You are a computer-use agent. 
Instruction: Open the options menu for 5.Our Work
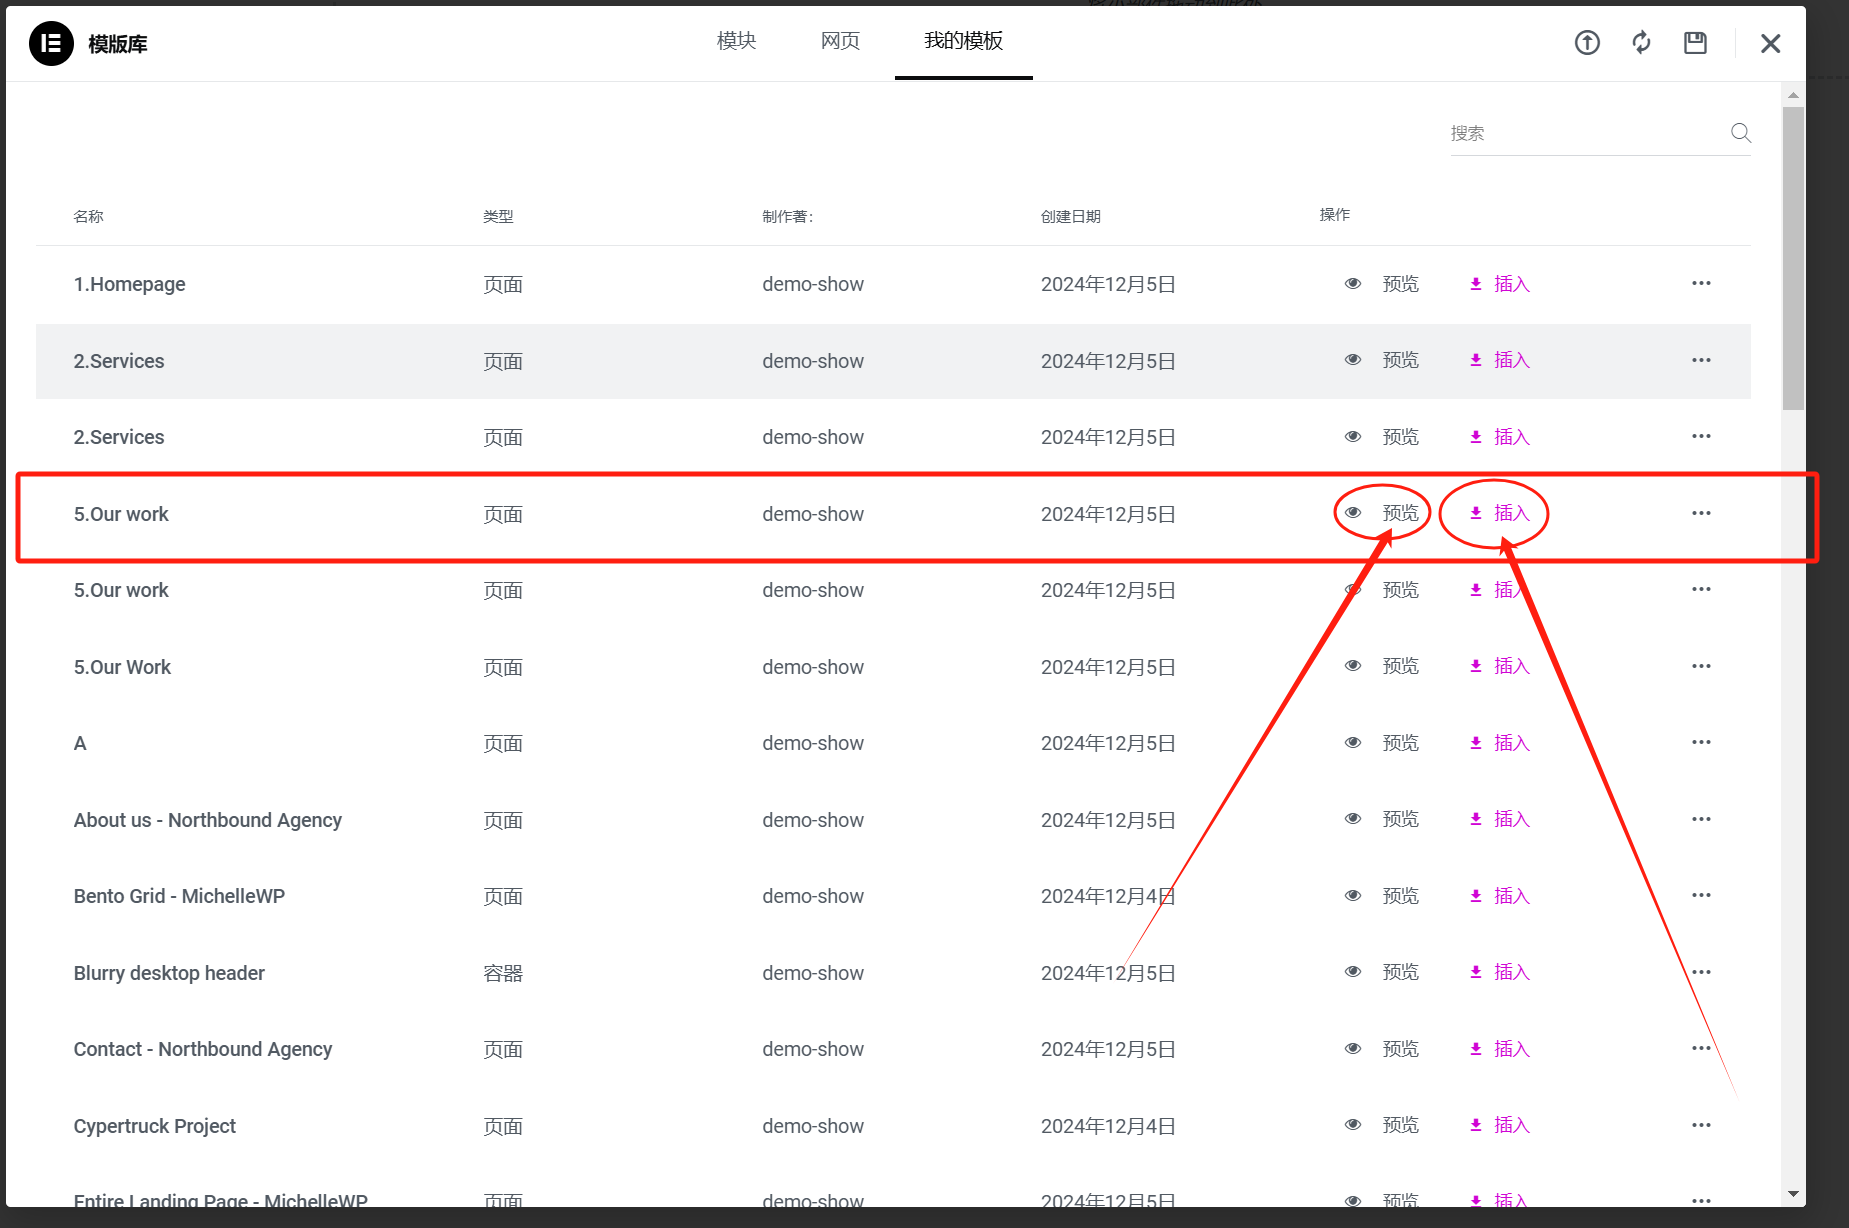click(1701, 666)
